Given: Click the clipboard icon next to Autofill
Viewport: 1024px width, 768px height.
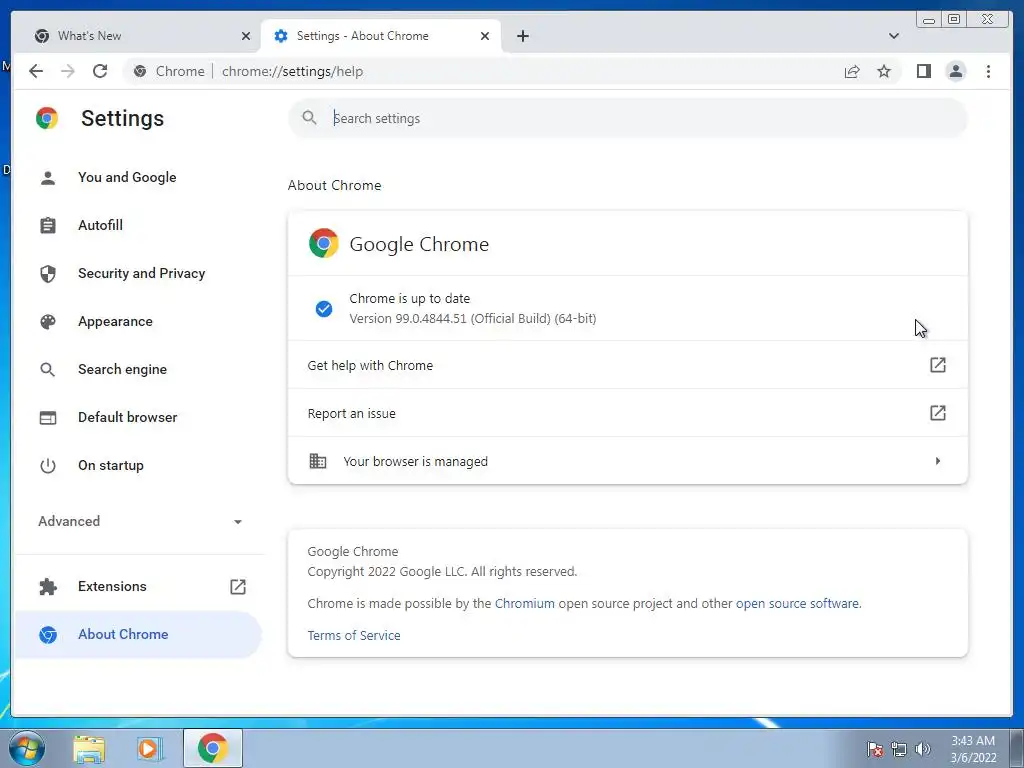Looking at the screenshot, I should click(x=48, y=225).
